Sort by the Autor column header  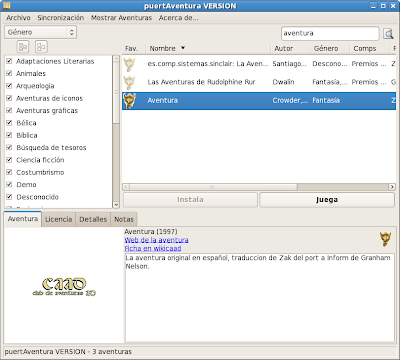point(290,48)
